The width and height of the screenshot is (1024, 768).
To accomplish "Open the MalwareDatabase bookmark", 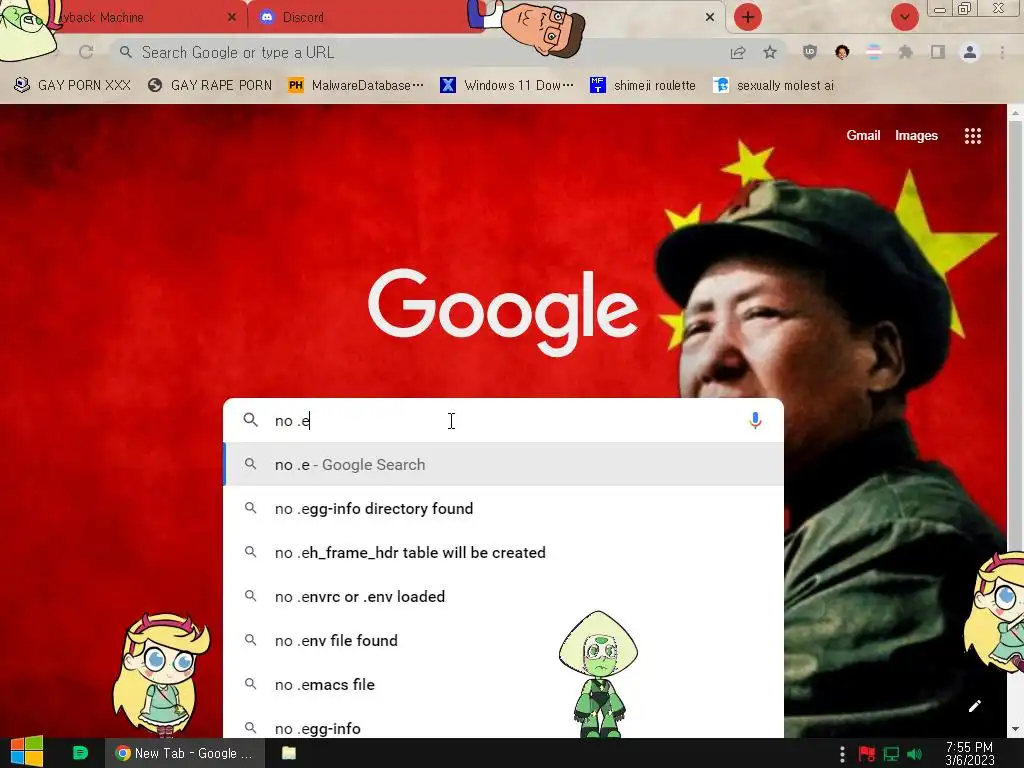I will (357, 86).
